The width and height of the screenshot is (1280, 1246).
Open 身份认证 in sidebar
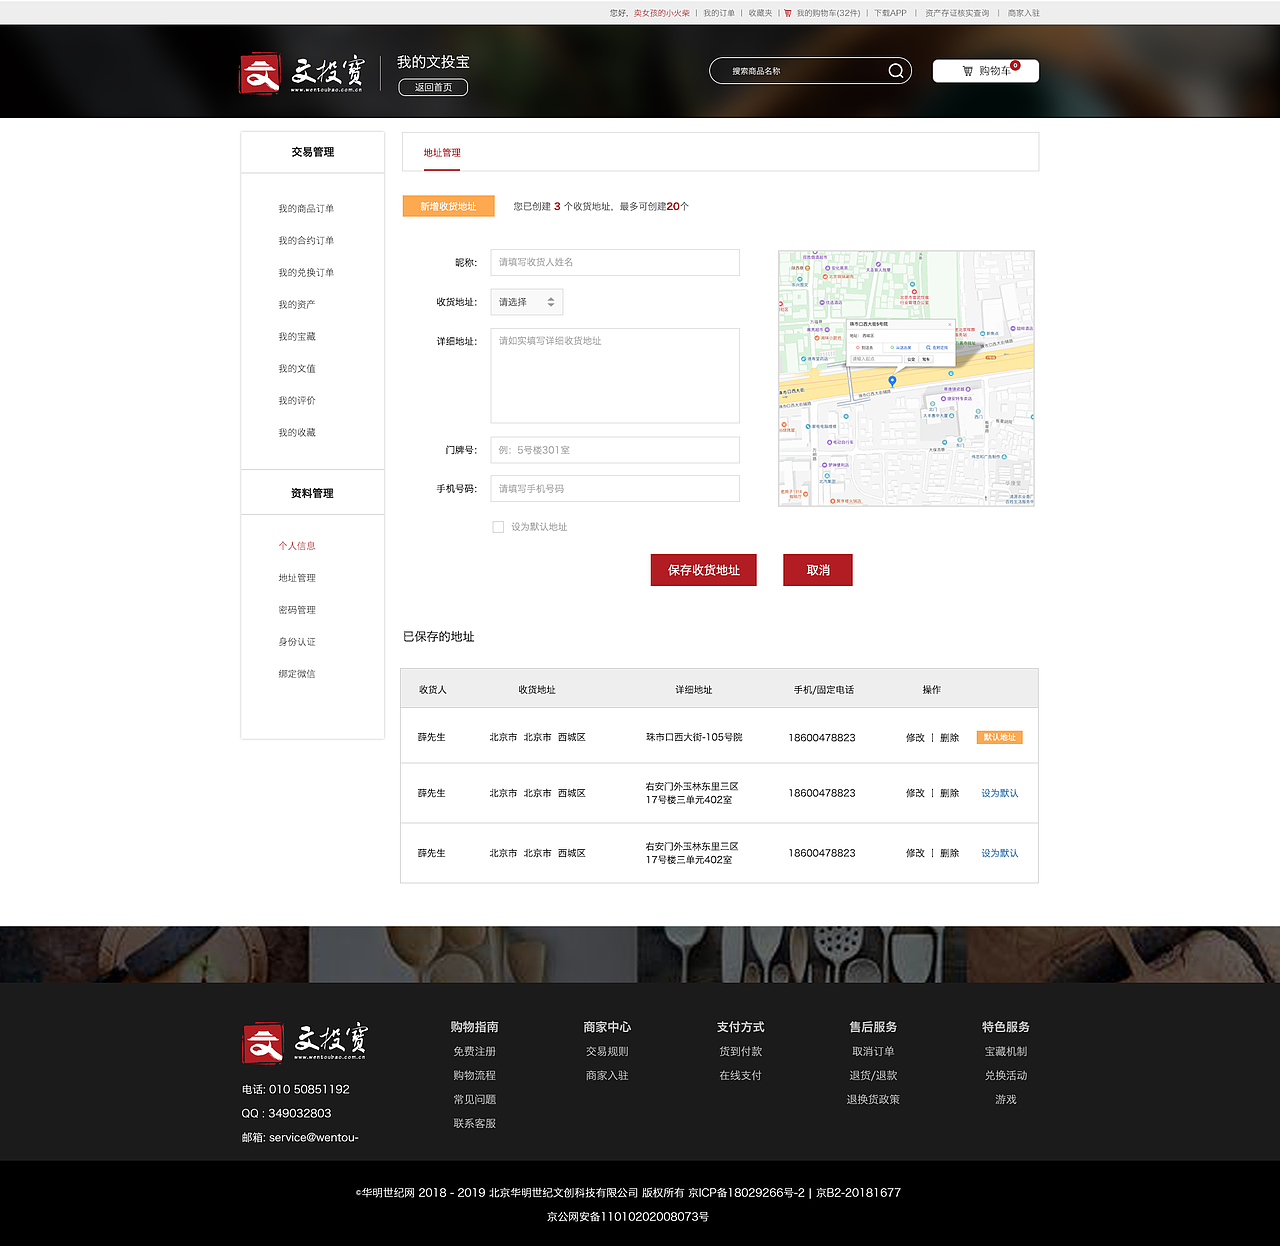297,642
